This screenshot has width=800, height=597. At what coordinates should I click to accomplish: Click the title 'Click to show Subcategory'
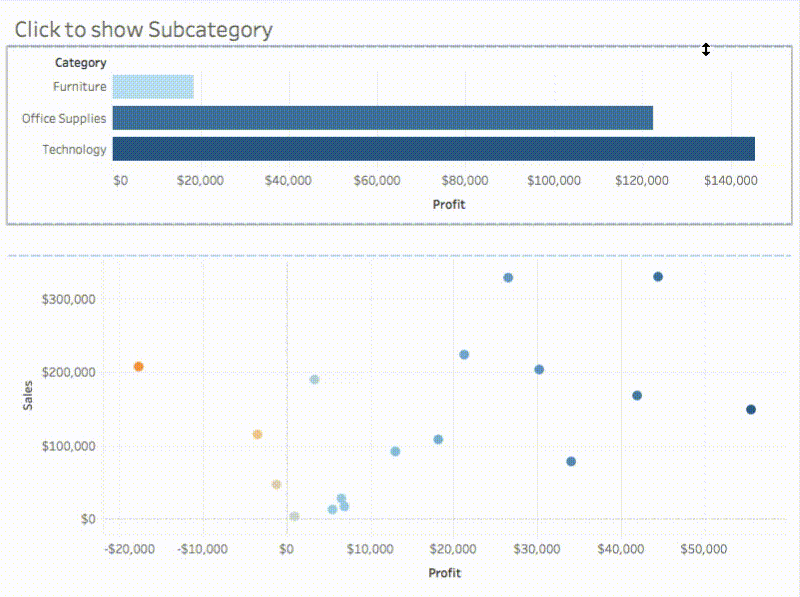(x=143, y=30)
